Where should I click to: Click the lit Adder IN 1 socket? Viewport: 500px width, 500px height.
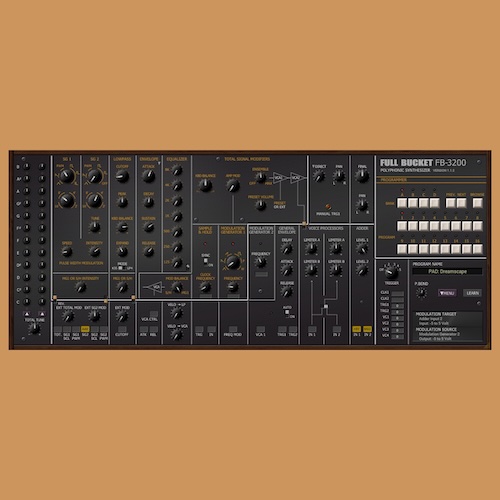(357, 329)
